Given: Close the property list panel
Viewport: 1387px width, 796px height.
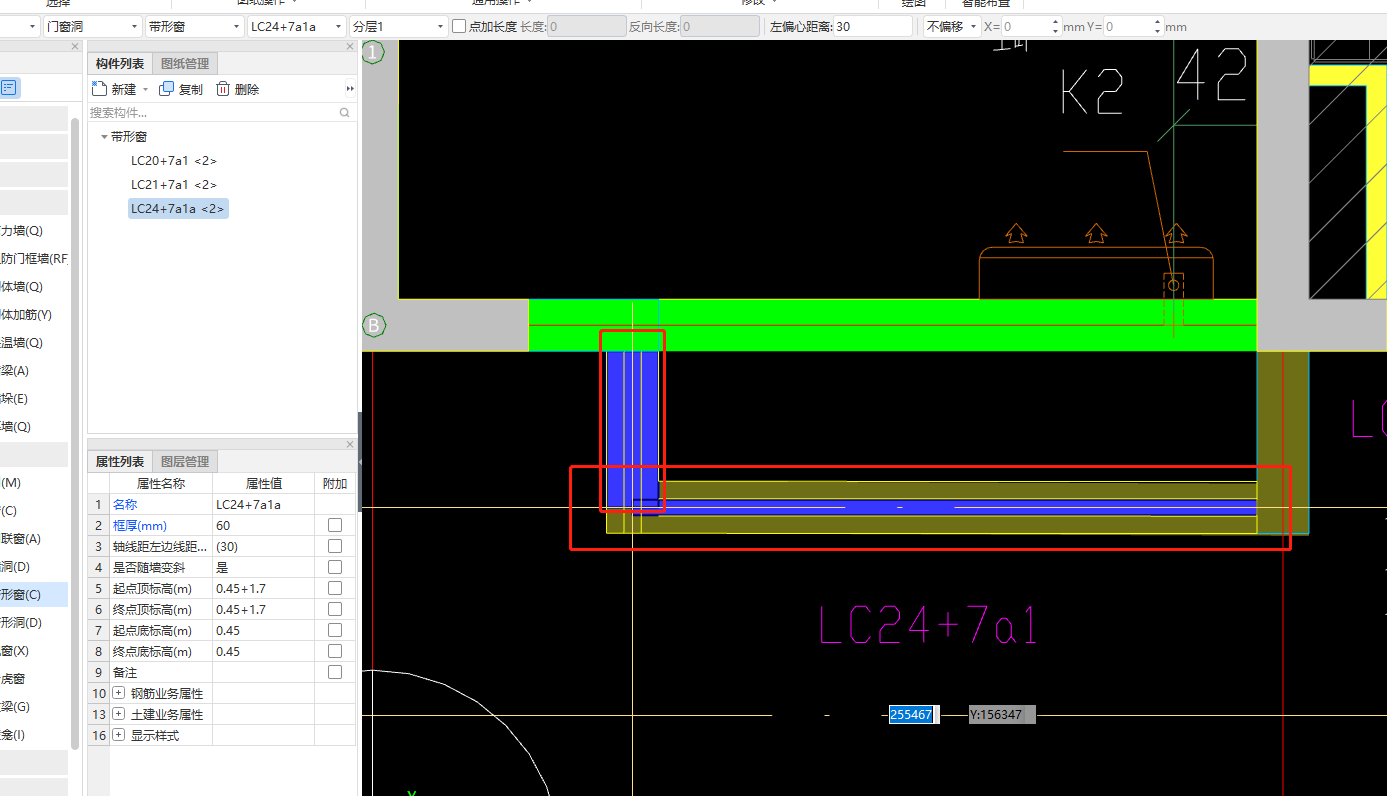Looking at the screenshot, I should 350,444.
